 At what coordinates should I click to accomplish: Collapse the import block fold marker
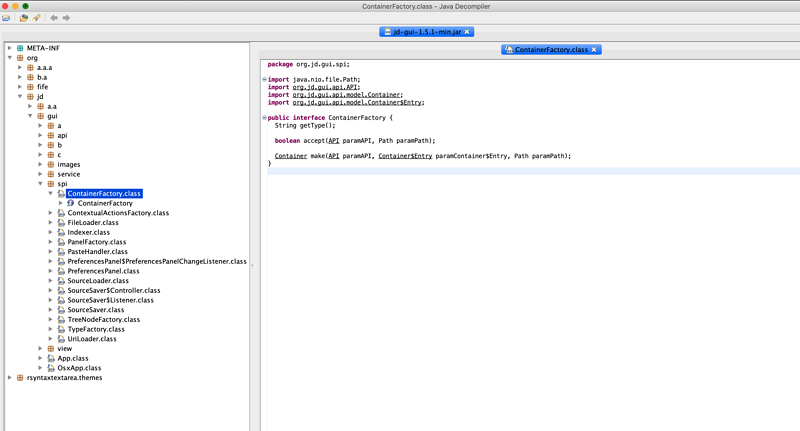pos(265,80)
